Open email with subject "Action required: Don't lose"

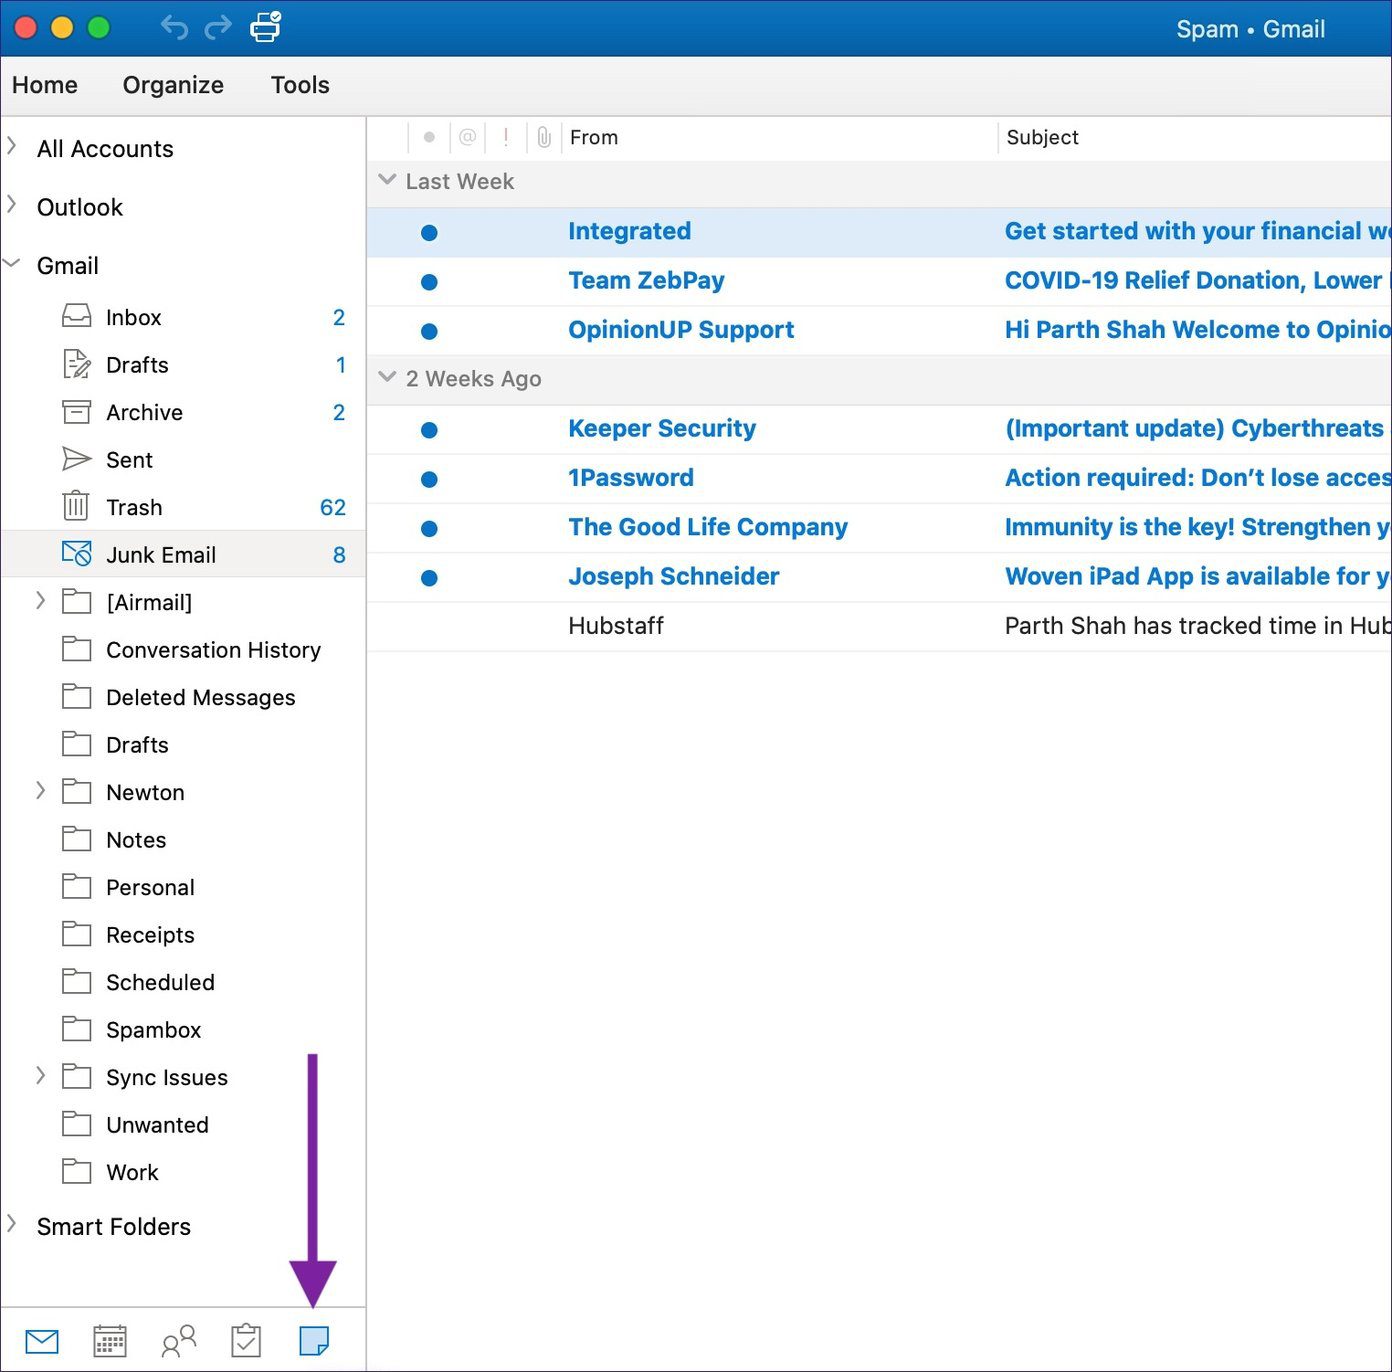point(879,478)
